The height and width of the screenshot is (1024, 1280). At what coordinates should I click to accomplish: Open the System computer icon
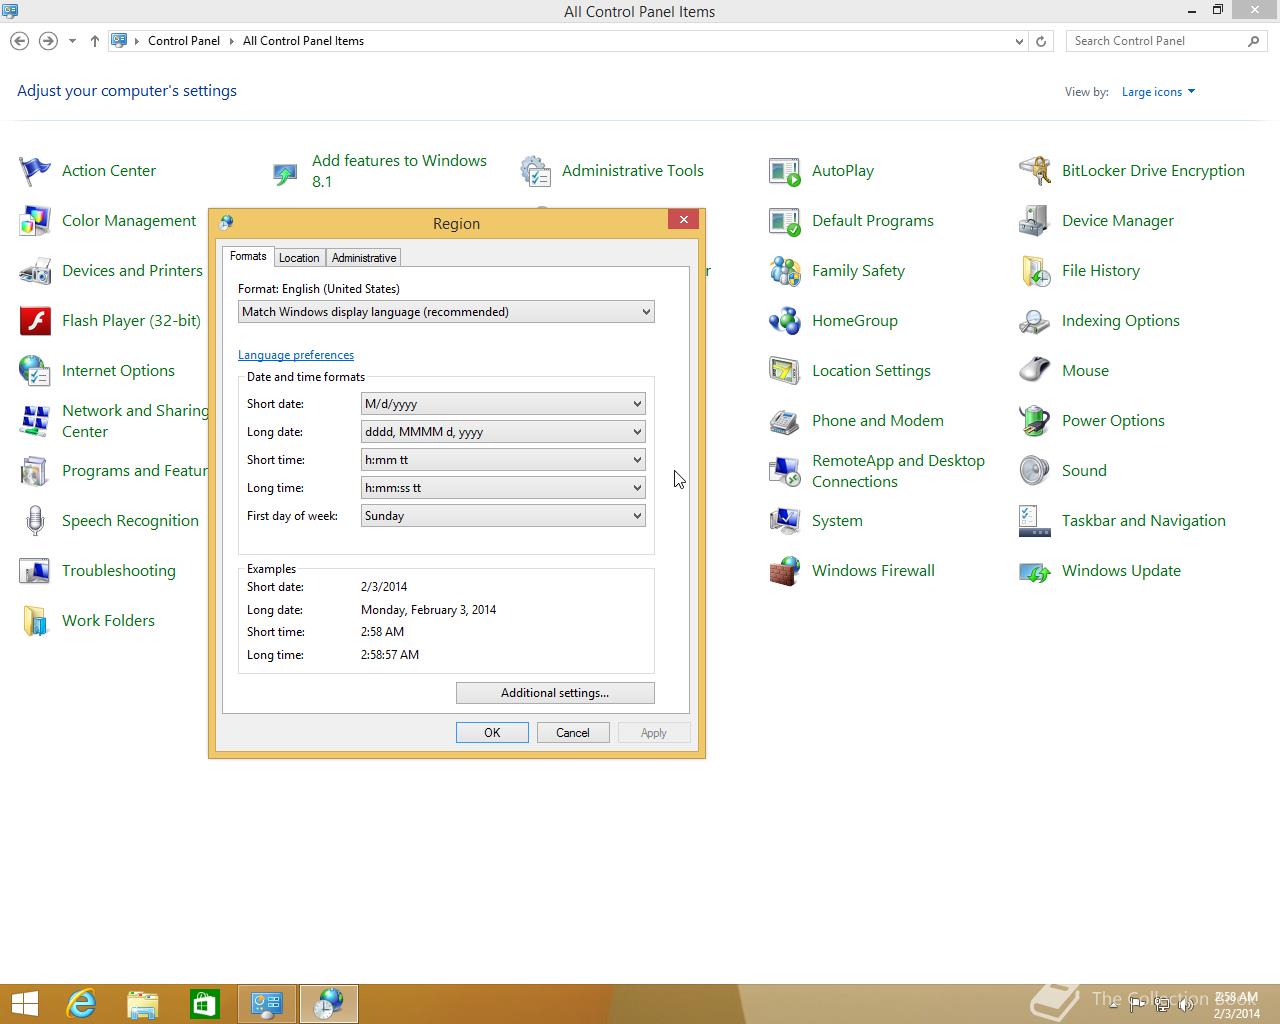click(x=785, y=521)
